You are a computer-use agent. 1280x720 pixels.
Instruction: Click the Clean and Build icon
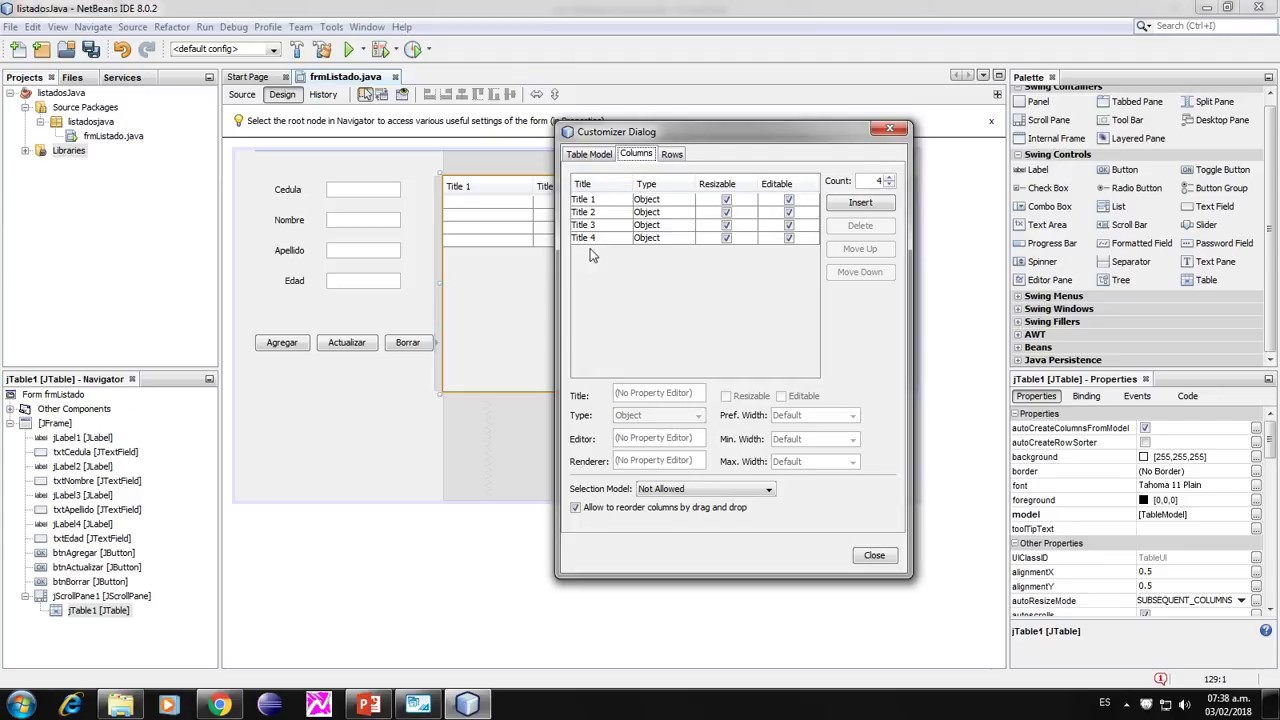(322, 49)
